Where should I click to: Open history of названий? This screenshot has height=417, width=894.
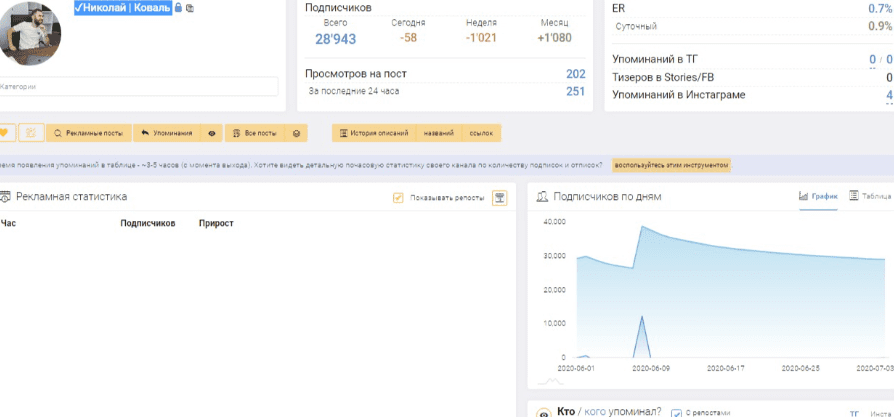[439, 133]
